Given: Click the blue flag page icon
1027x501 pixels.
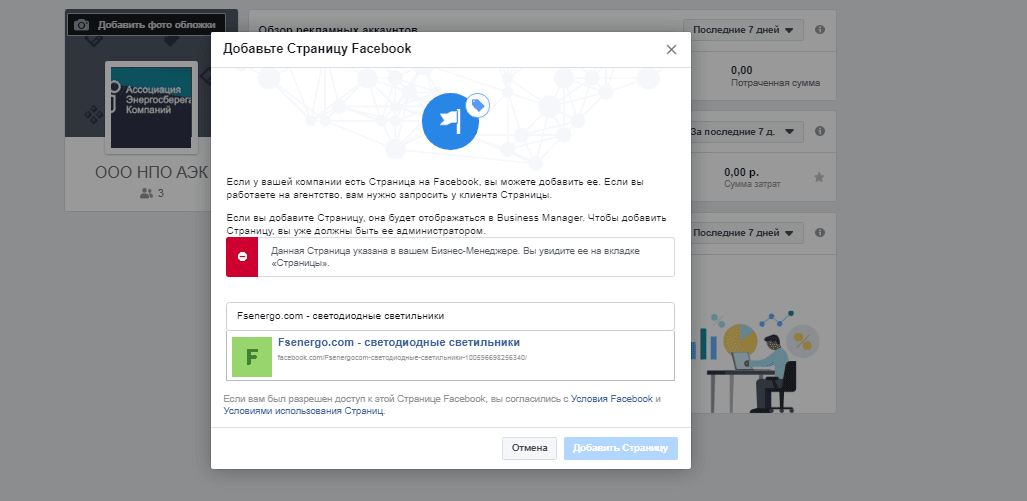Looking at the screenshot, I should point(450,122).
